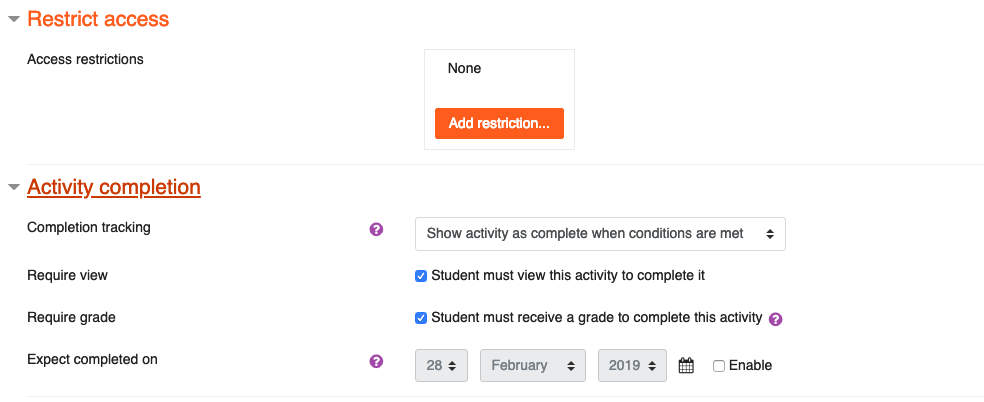Collapse the Restrict access section triangle
The width and height of the screenshot is (984, 402).
[14, 19]
